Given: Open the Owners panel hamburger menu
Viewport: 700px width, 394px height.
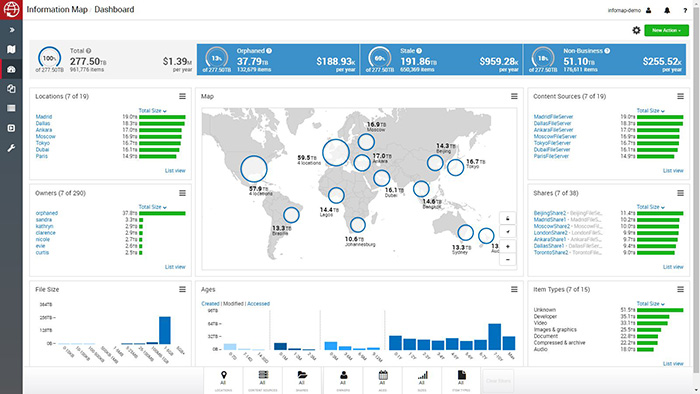Looking at the screenshot, I should [183, 193].
